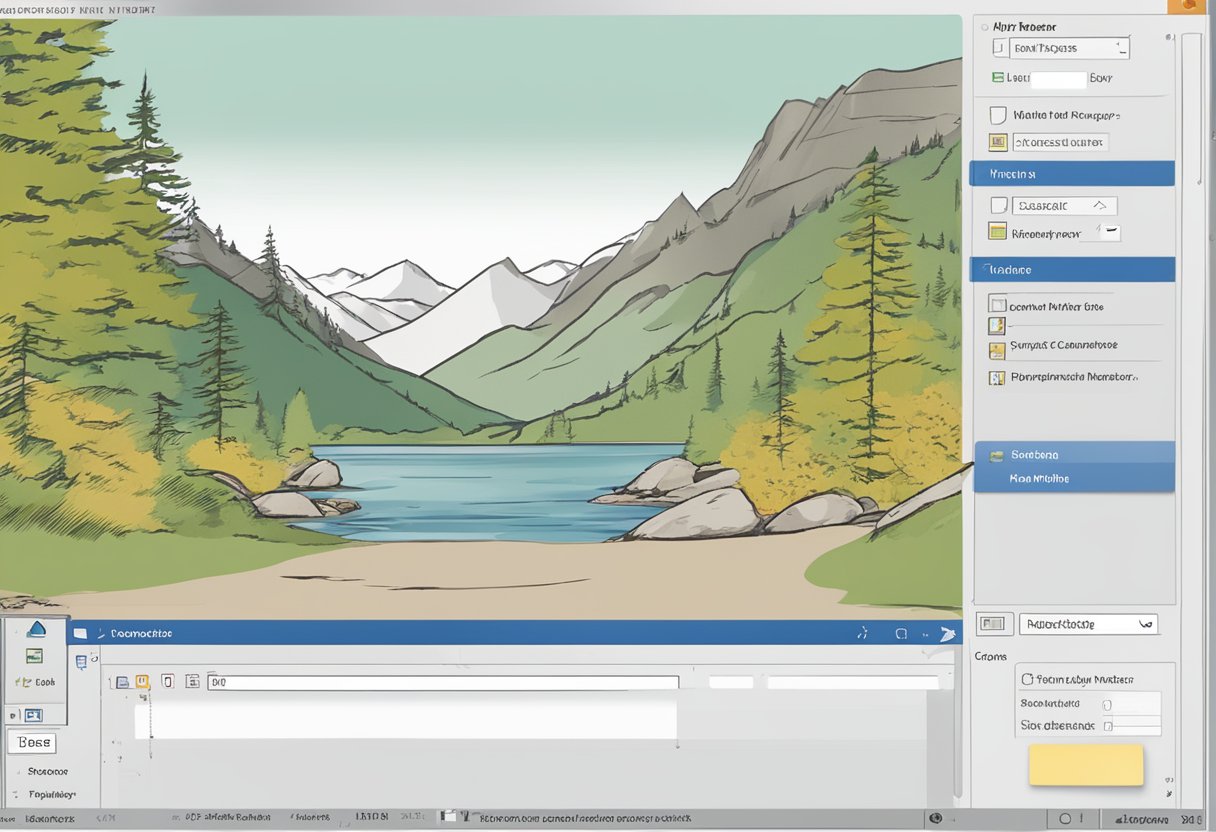Viewport: 1216px width, 832px height.
Task: Click the paper-plane send icon in the blue title bar
Action: coord(947,633)
